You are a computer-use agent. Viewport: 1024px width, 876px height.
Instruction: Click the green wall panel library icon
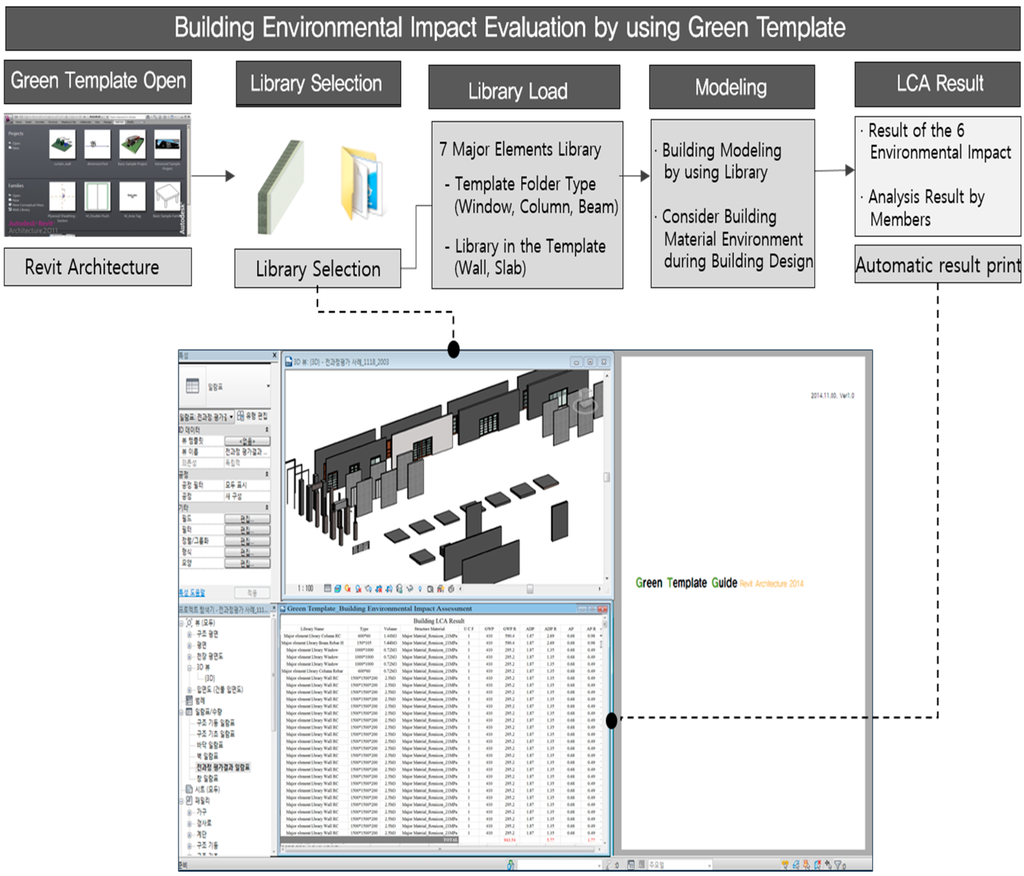pyautogui.click(x=281, y=187)
